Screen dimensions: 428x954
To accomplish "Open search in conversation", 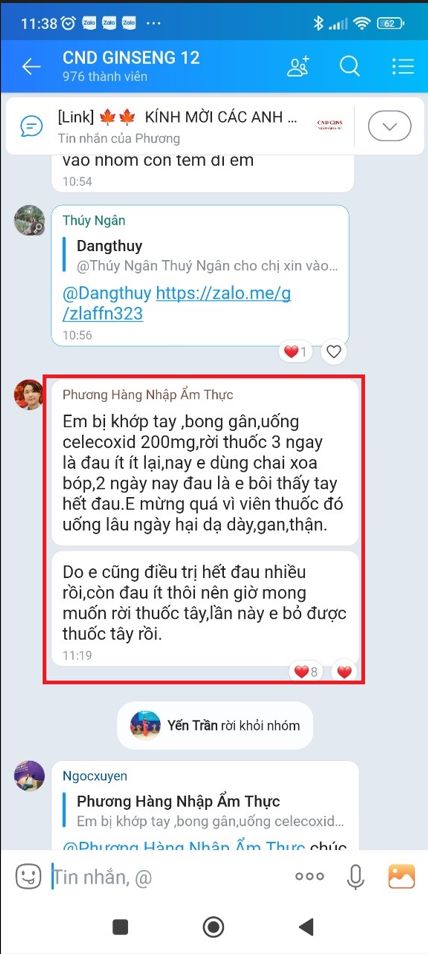I will [x=349, y=66].
